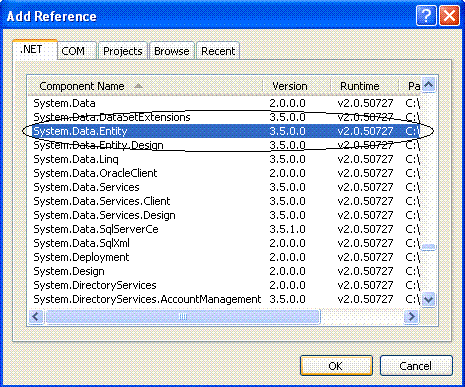Viewport: 465px width, 387px height.
Task: Select the .NET tab
Action: point(35,50)
